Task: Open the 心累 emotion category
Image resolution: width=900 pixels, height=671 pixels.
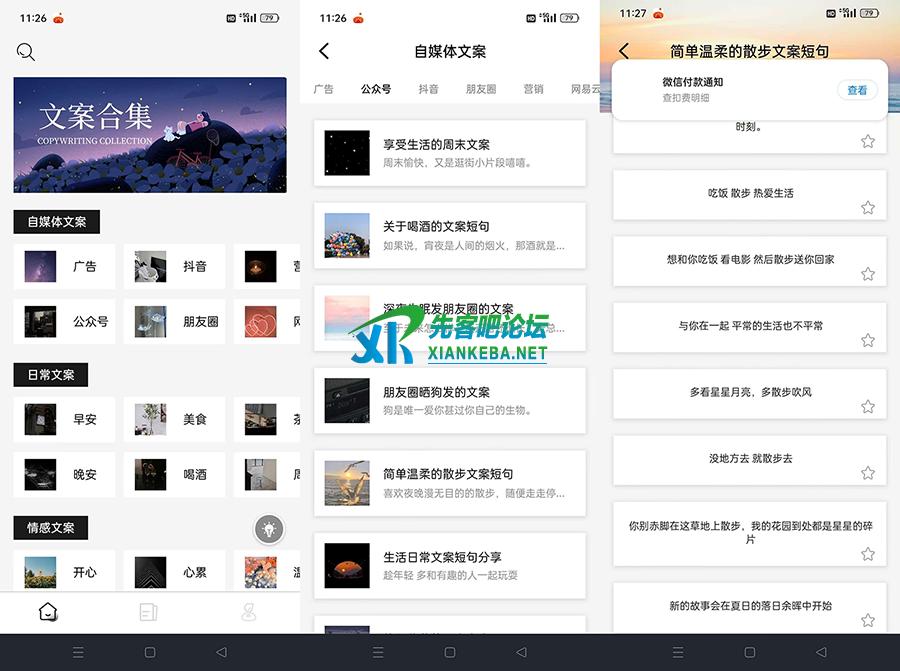Action: pyautogui.click(x=174, y=573)
